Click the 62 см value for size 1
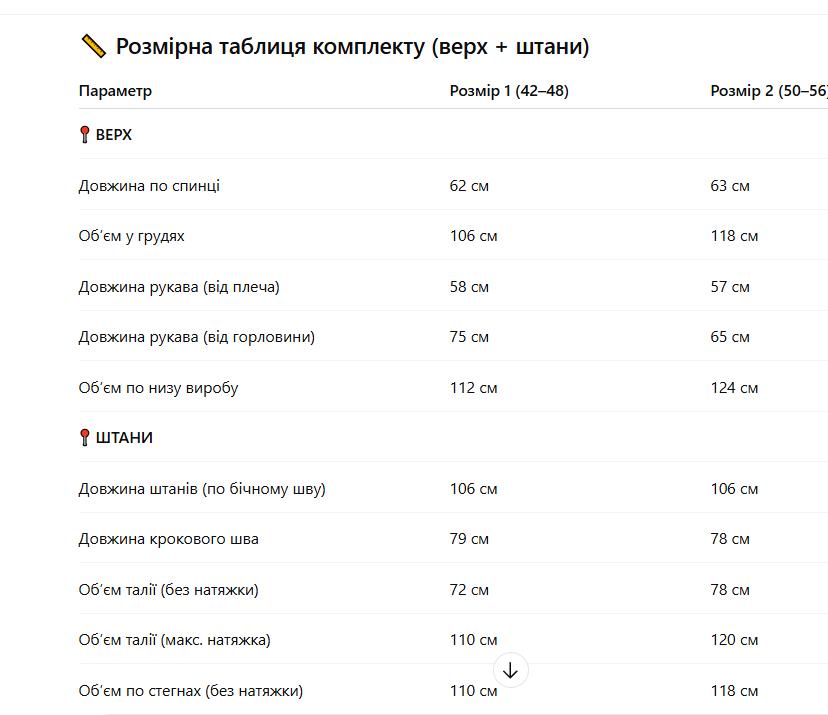This screenshot has width=828, height=715. coord(469,186)
